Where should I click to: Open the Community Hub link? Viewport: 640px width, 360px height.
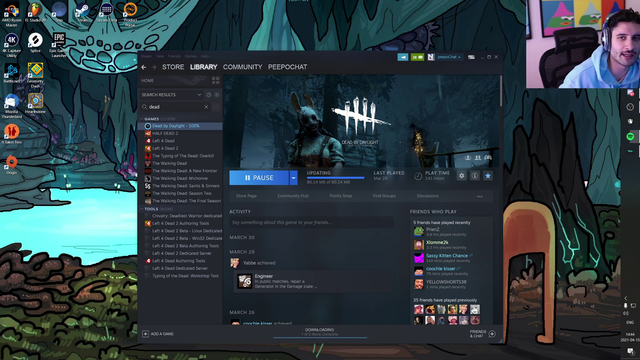tap(293, 196)
